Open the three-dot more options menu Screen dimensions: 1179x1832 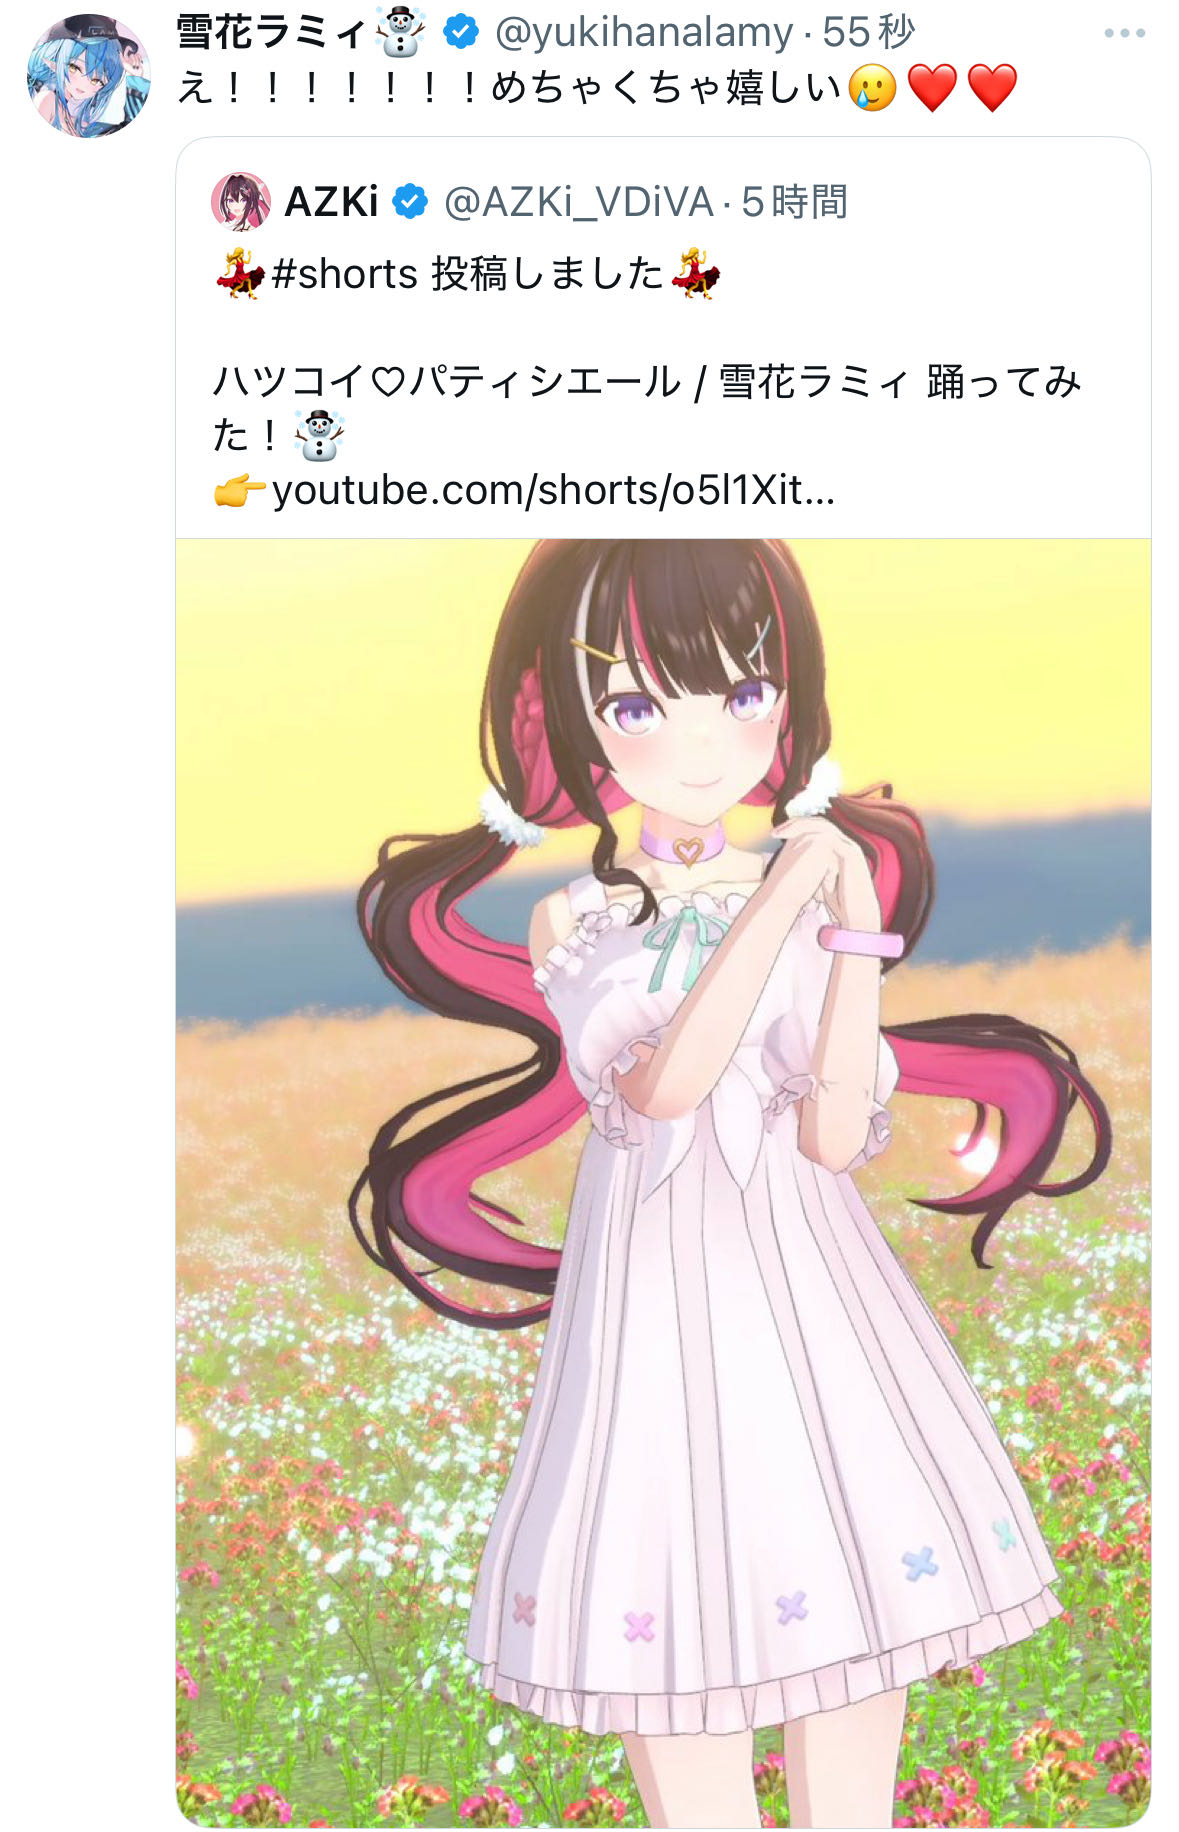pos(1124,34)
